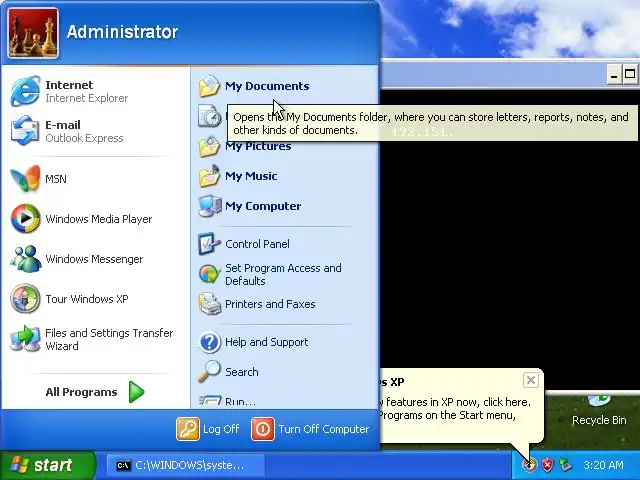
Task: Open Set Program Access and Defaults icon
Action: 209,274
